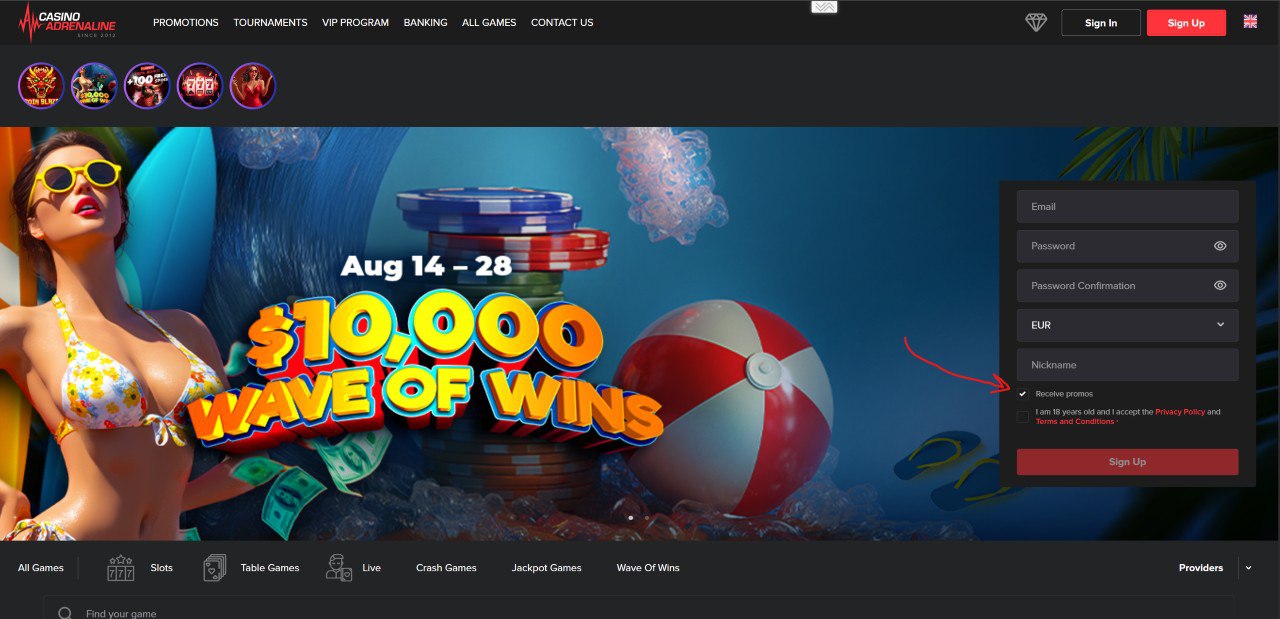Uncheck the Receive promos checkbox

point(1022,394)
